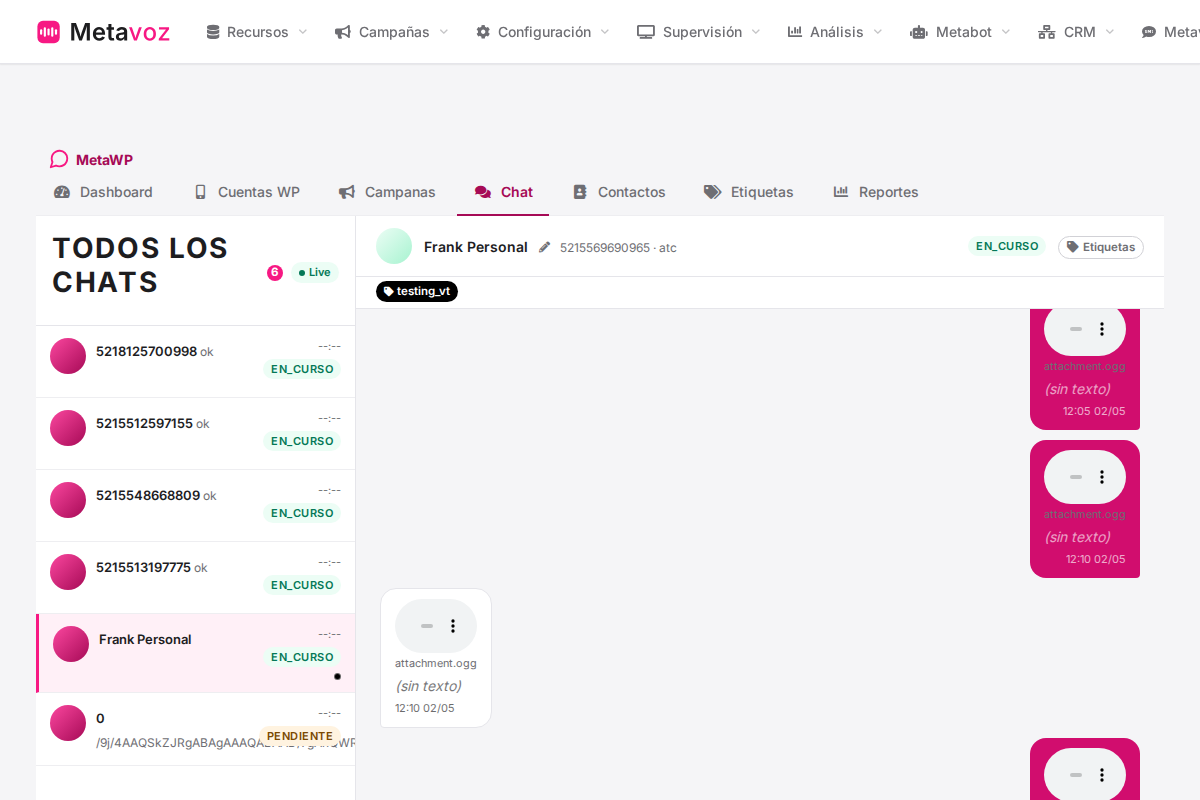Switch to the Reportes tab
1200x800 pixels.
876,192
